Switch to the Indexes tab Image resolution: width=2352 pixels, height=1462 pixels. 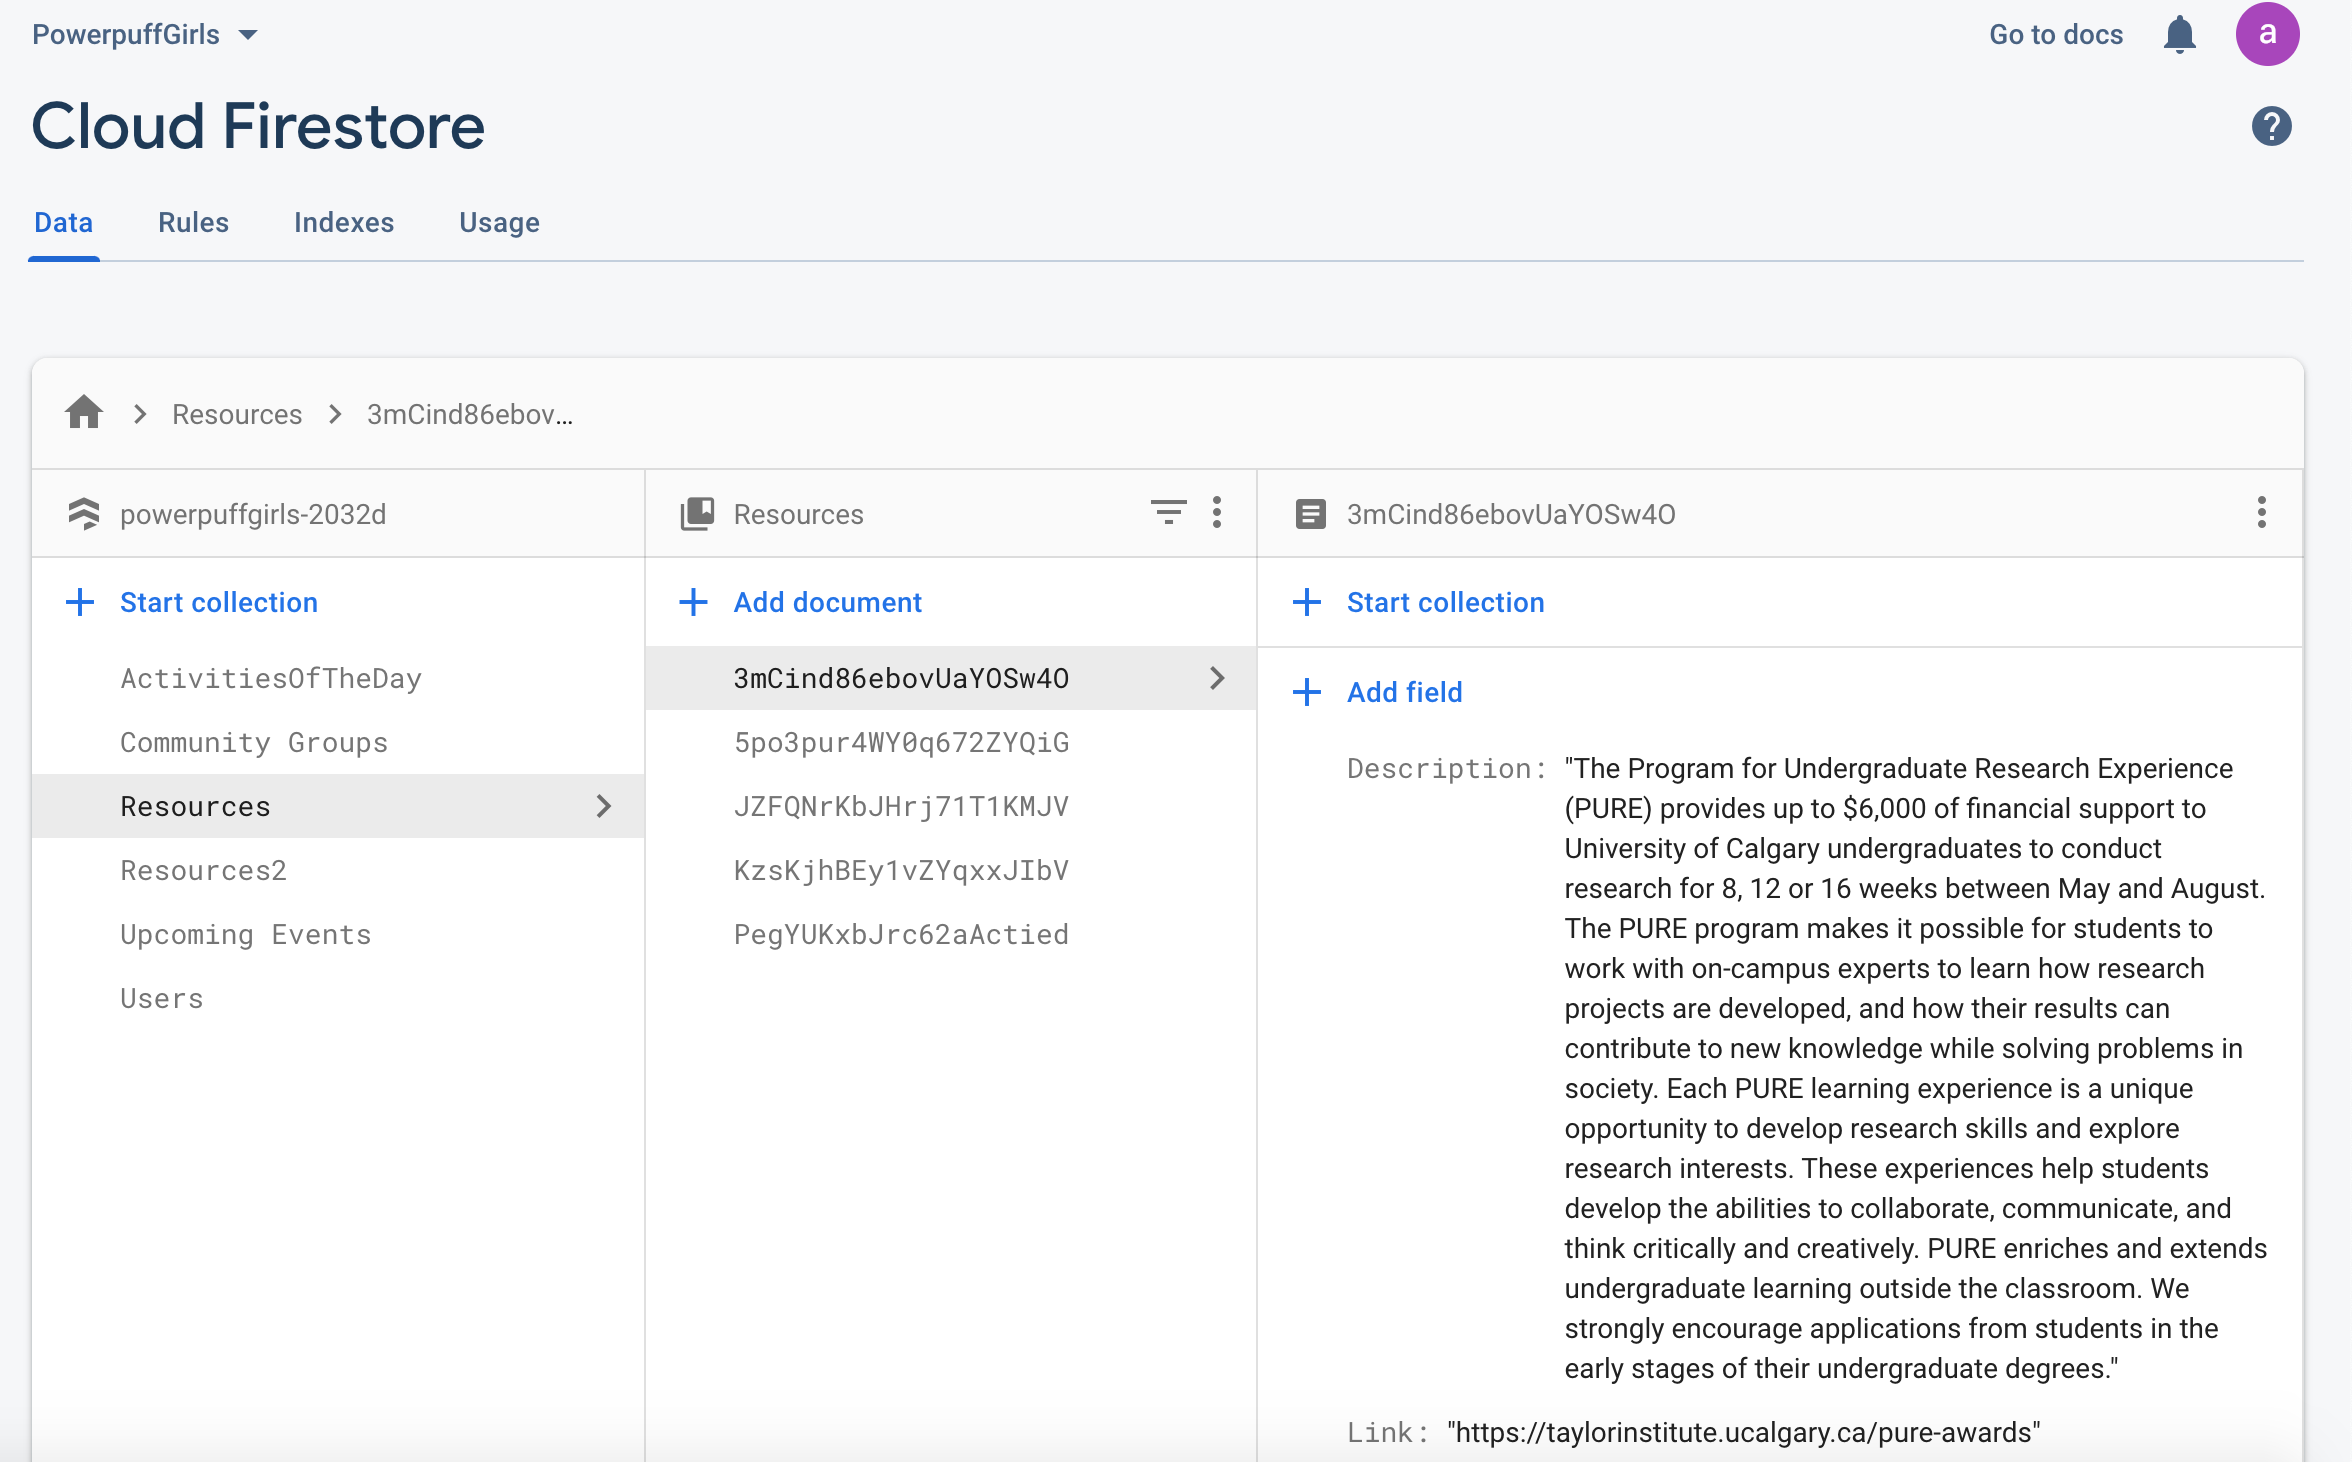click(x=343, y=222)
